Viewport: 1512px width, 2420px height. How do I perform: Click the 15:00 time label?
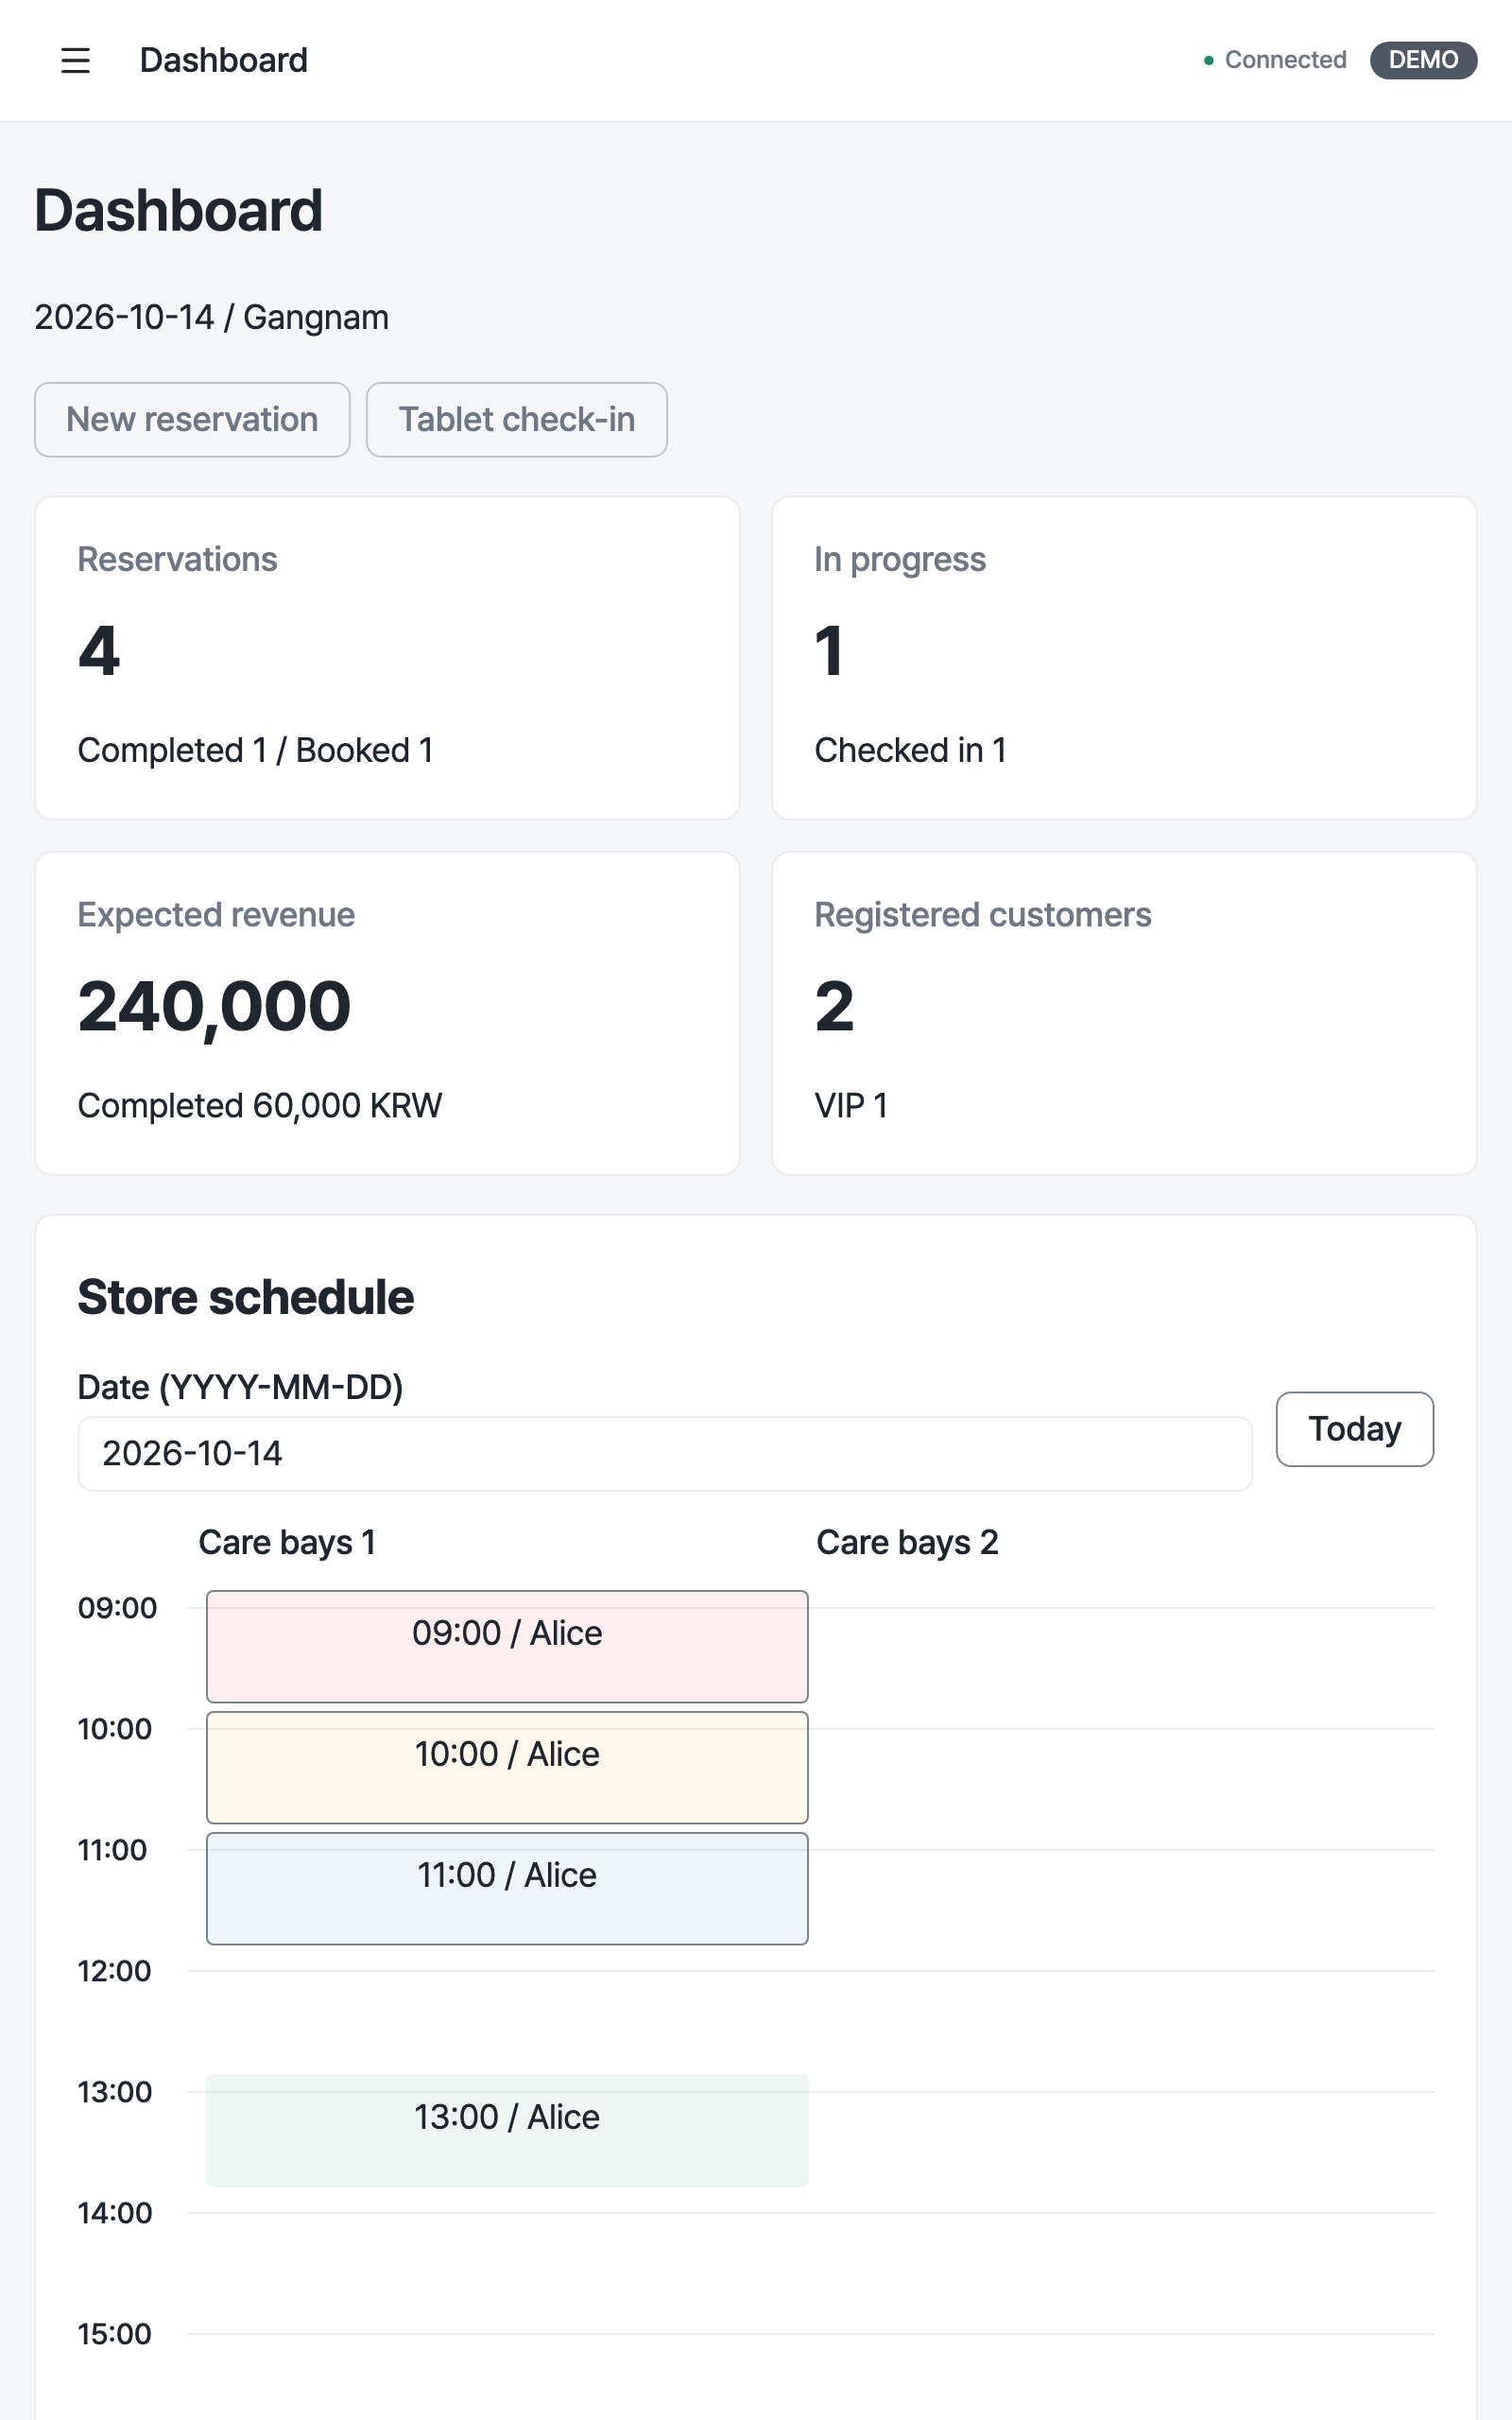pos(114,2334)
